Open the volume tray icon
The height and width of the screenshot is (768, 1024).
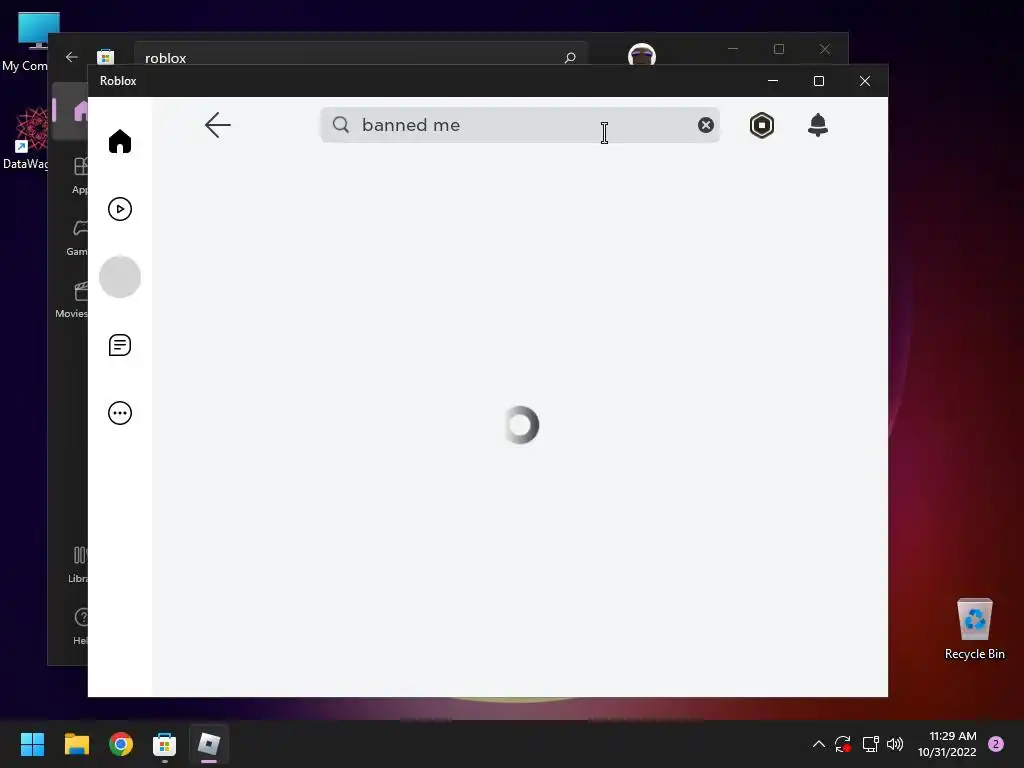click(895, 744)
